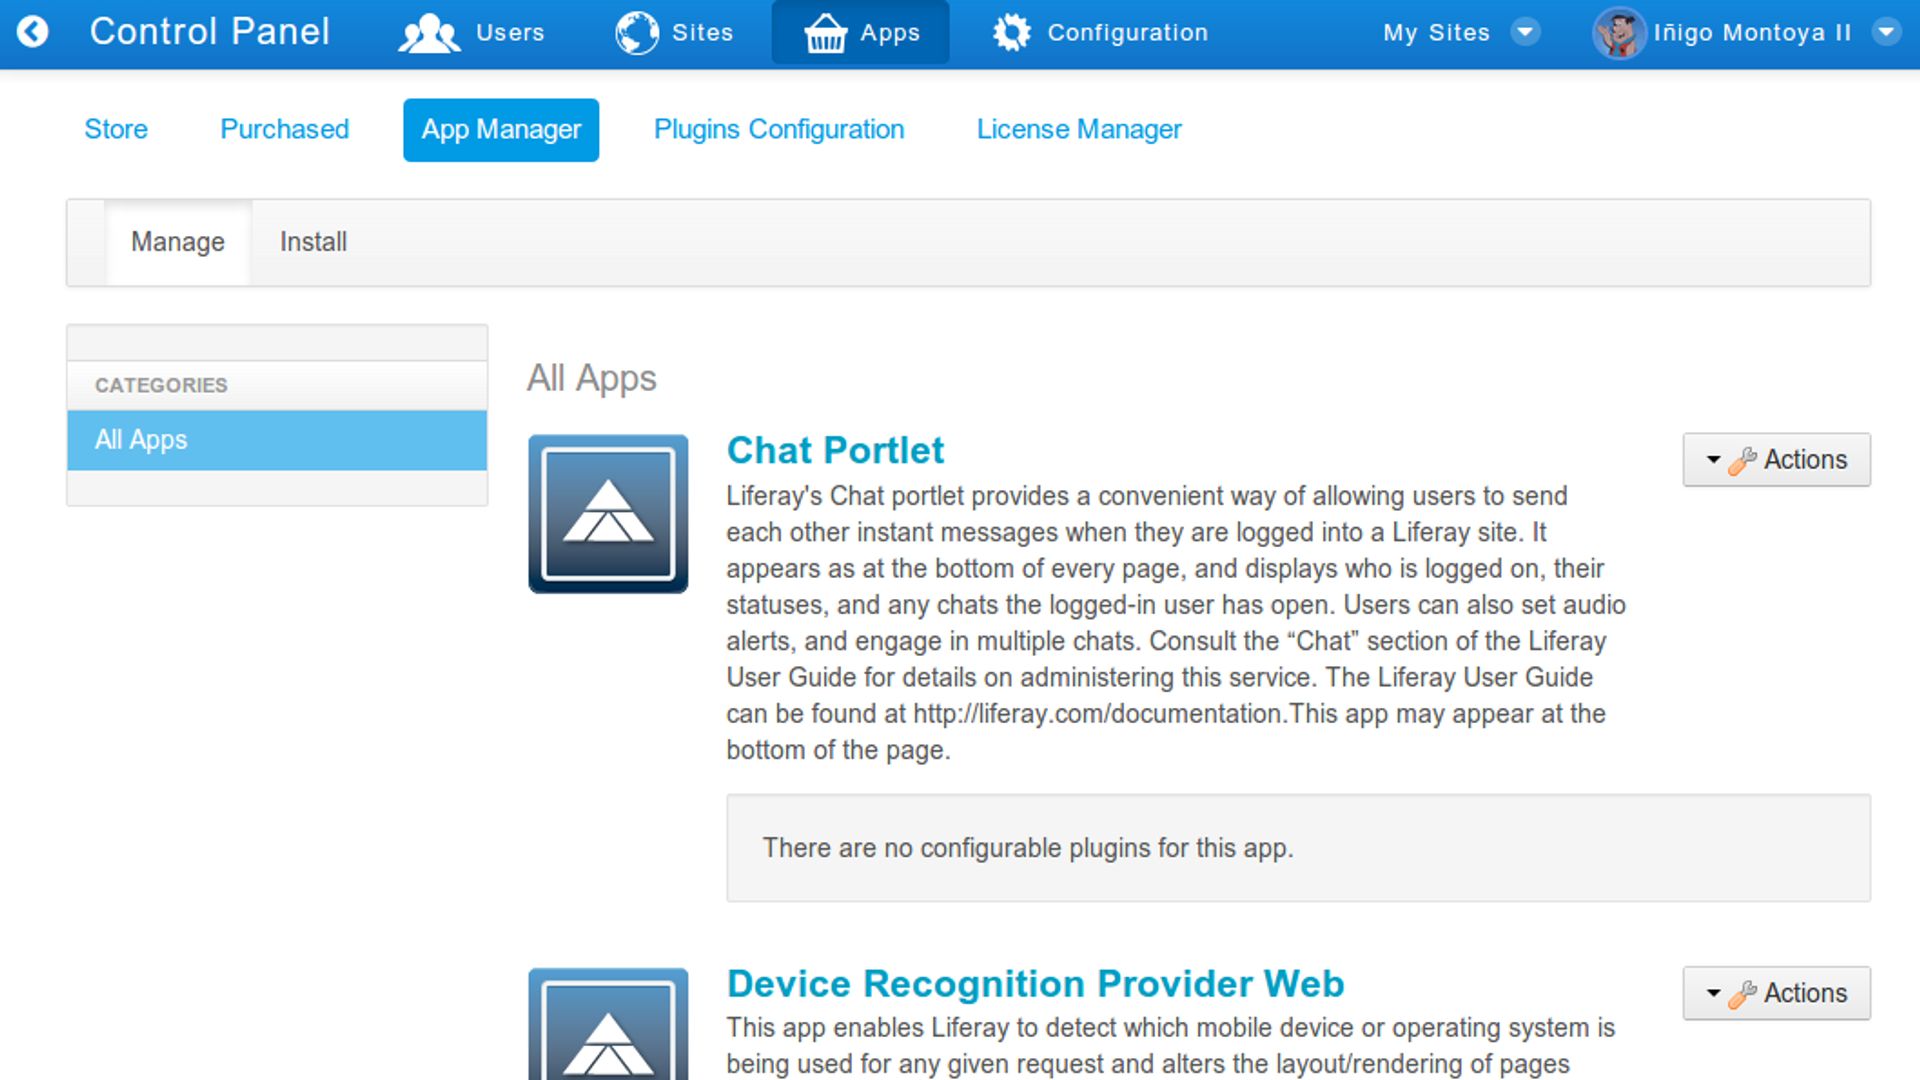The width and height of the screenshot is (1920, 1080).
Task: Open user menu arrow next to Iñigo Montoya II
Action: coord(1886,32)
